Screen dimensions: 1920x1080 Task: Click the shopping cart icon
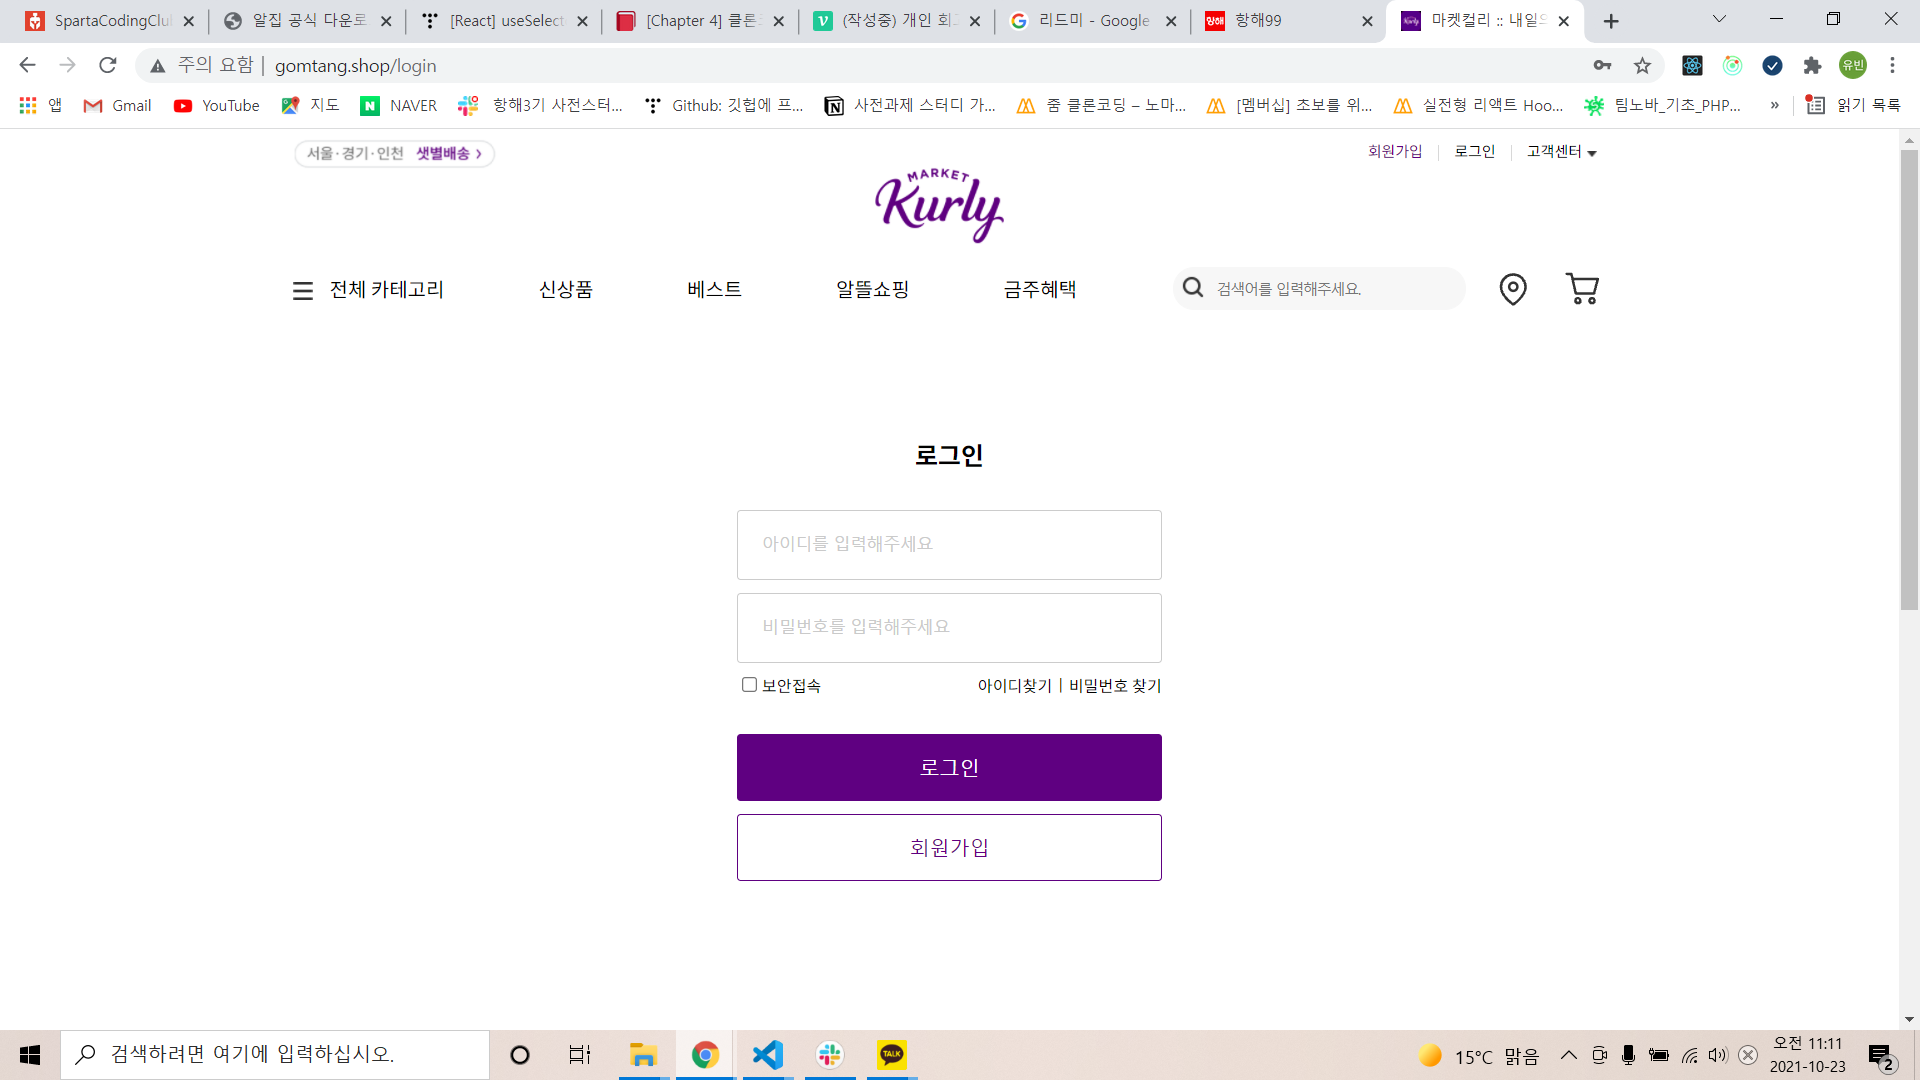pyautogui.click(x=1581, y=289)
